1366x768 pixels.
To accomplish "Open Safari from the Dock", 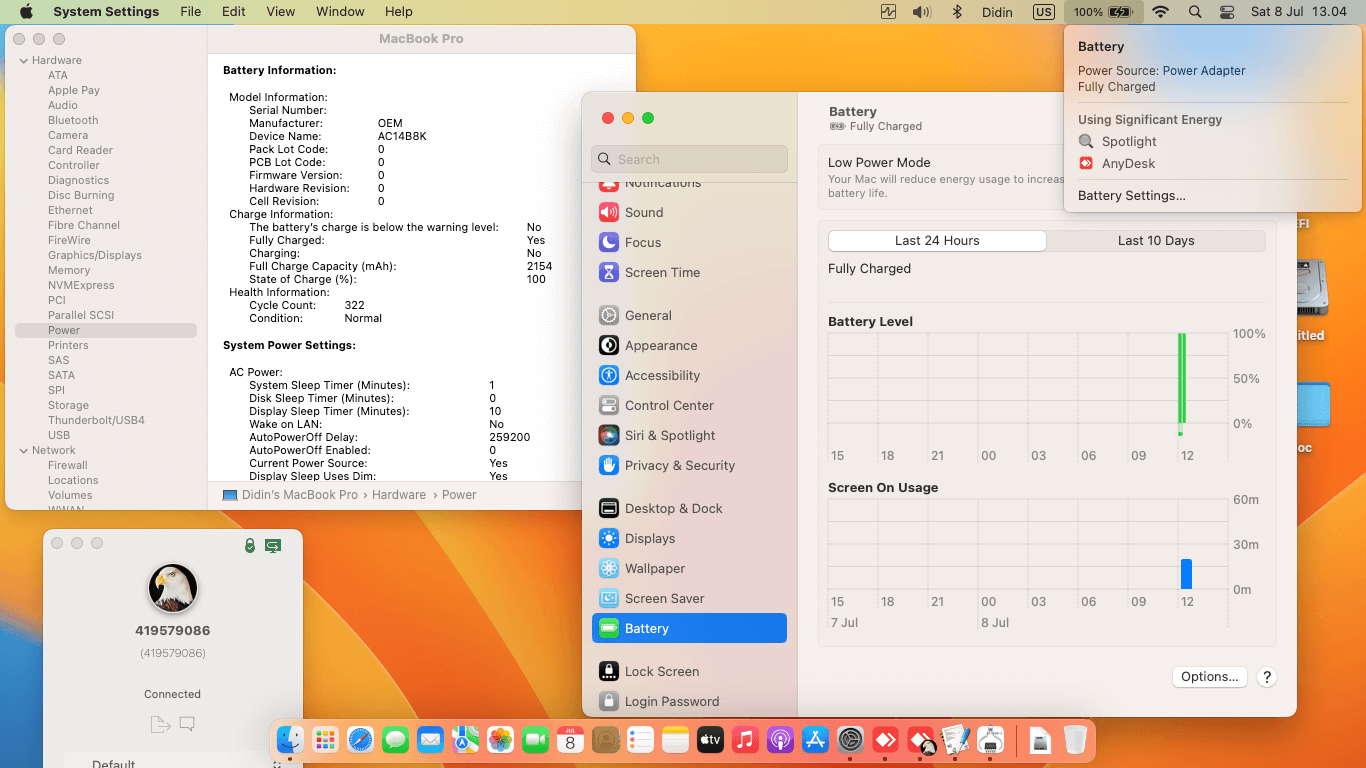I will coord(360,740).
